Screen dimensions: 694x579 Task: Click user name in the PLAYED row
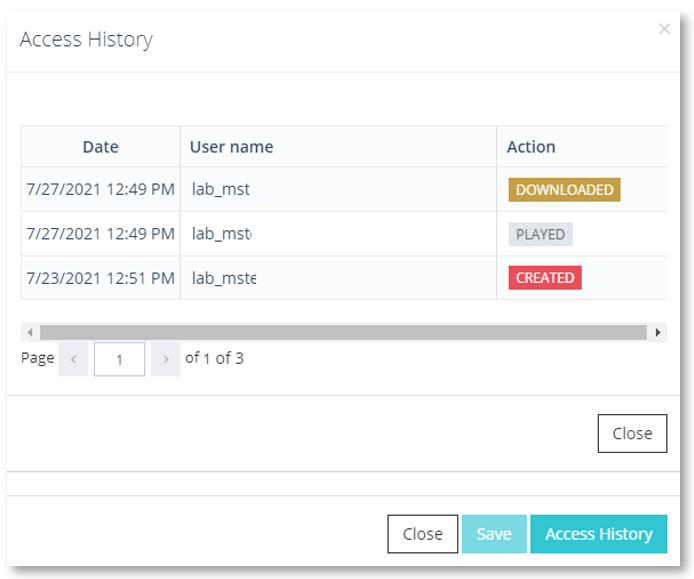(x=222, y=234)
